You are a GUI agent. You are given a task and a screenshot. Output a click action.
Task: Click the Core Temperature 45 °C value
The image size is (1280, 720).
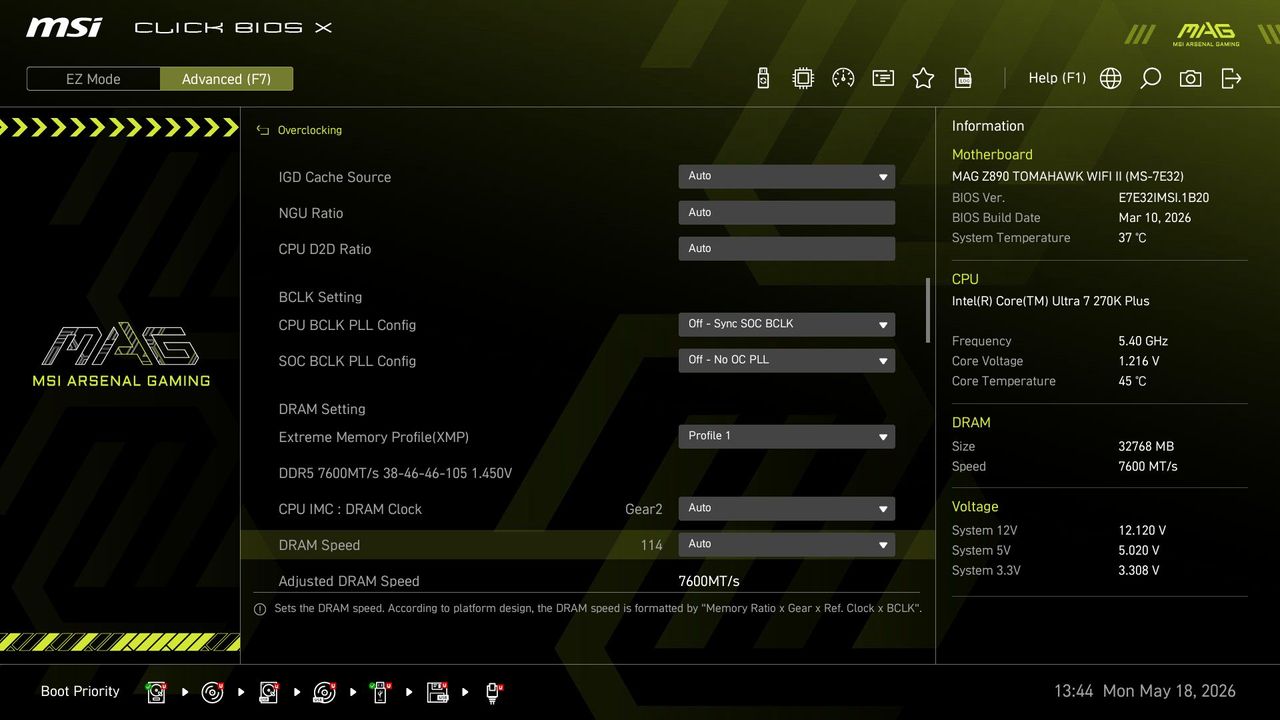[1132, 381]
